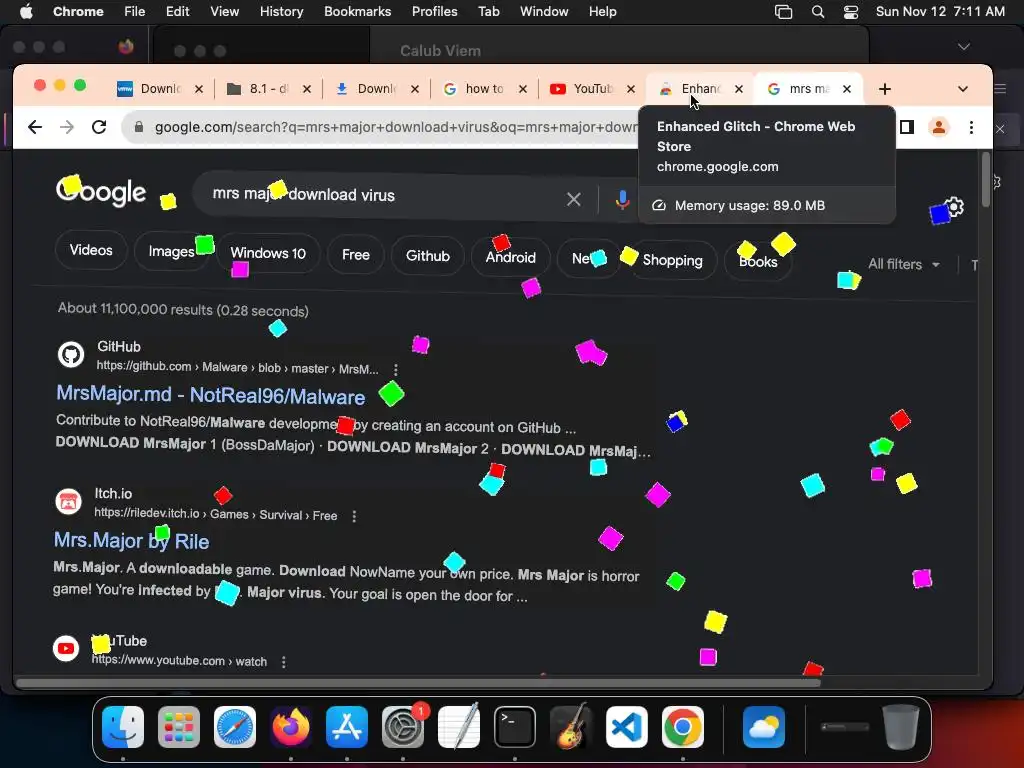Viewport: 1024px width, 768px height.
Task: Open Control Center in the menu bar
Action: [x=850, y=12]
